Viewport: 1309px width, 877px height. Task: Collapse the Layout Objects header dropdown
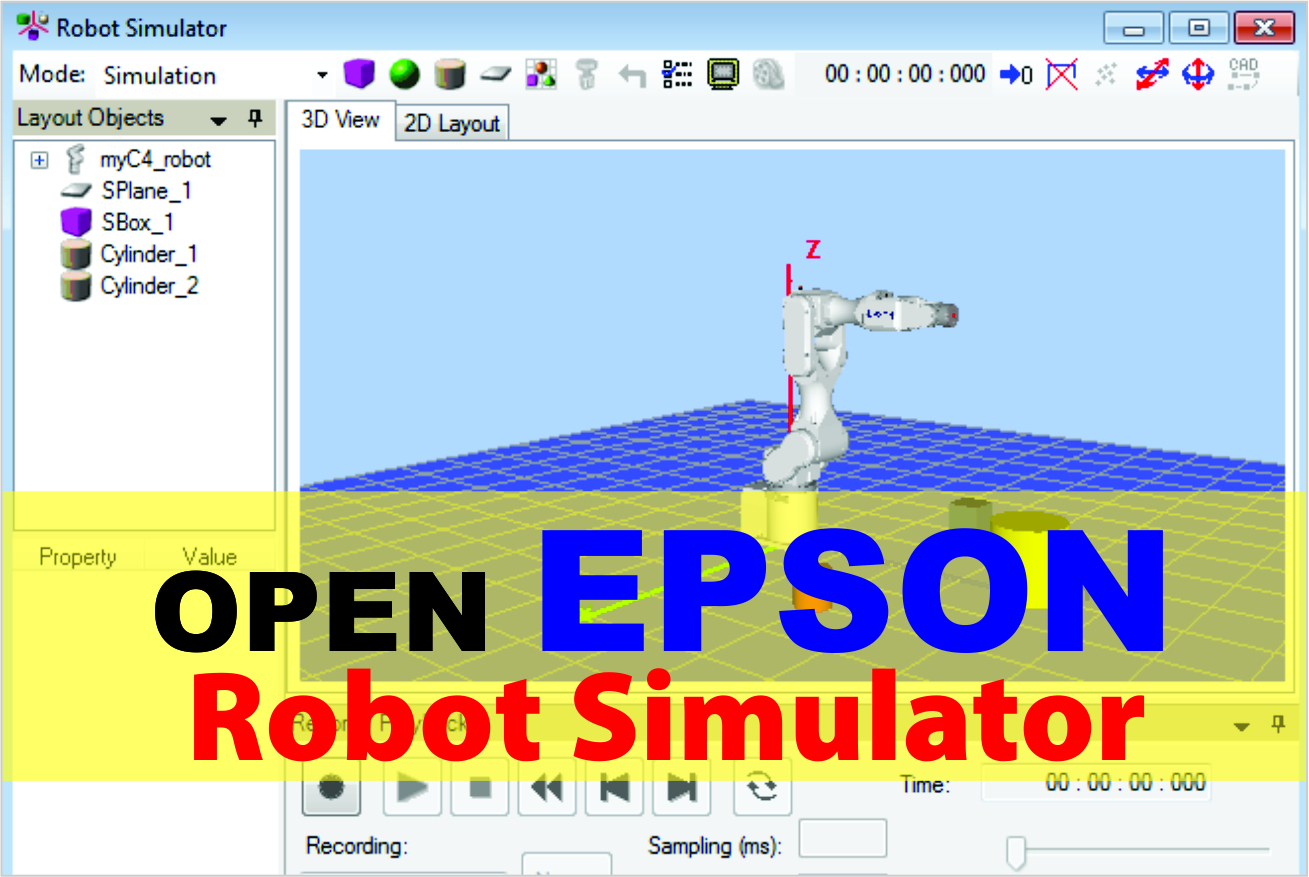click(218, 118)
